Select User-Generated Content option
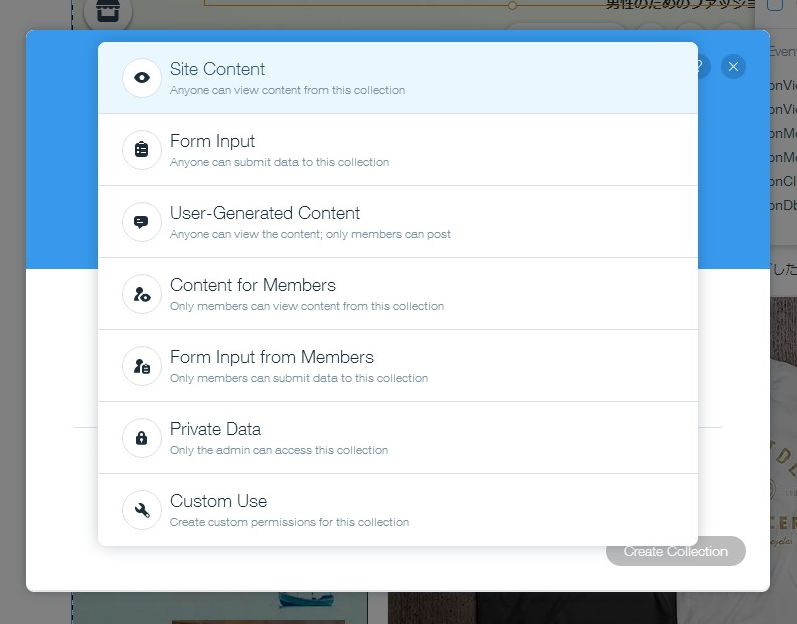Screen dimensions: 797x624 (x=398, y=222)
